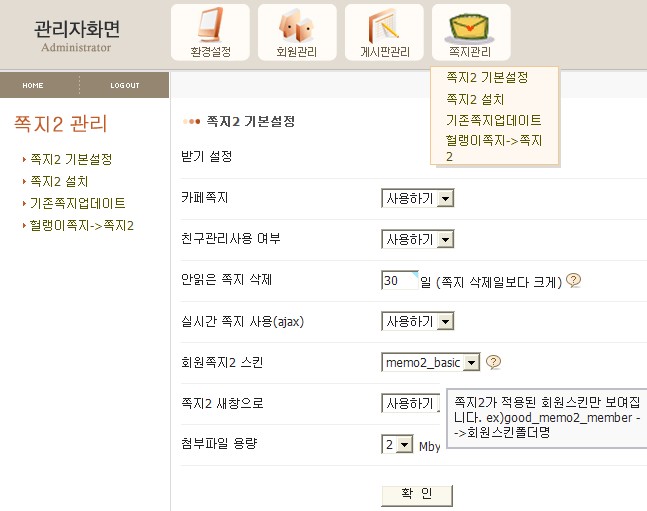Click the LOGOUT link
The image size is (647, 511).
point(125,85)
